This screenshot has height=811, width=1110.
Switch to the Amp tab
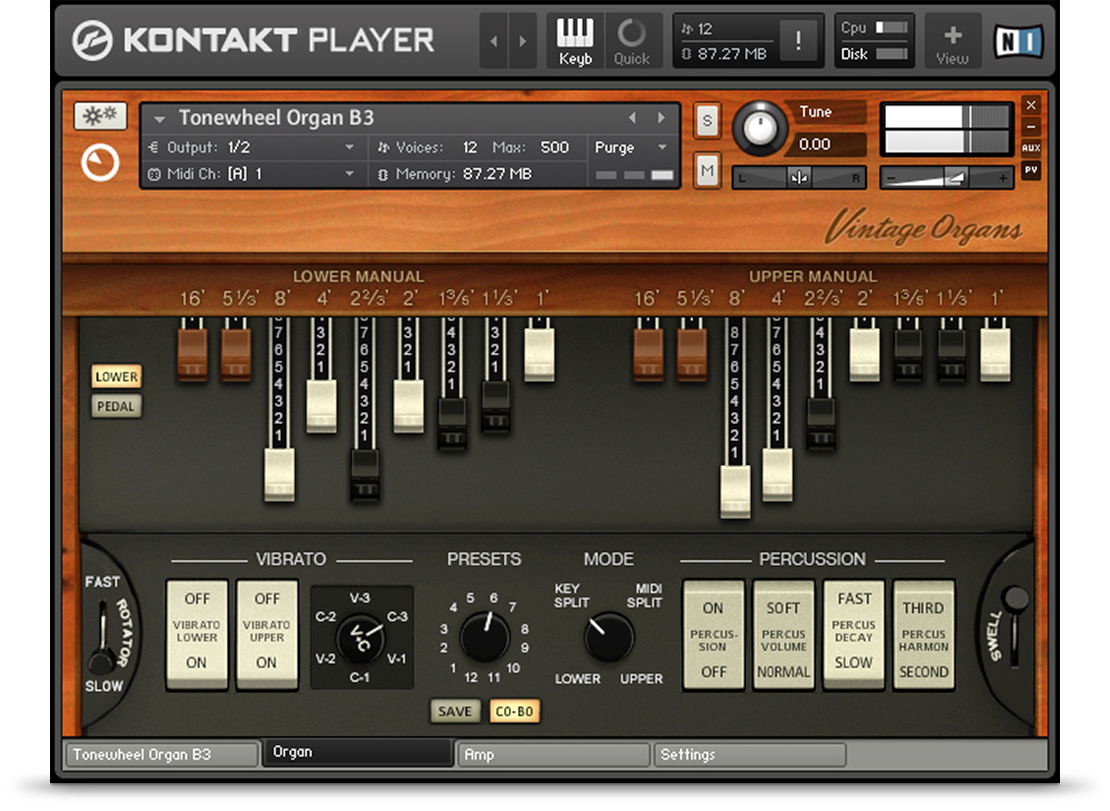[x=553, y=754]
